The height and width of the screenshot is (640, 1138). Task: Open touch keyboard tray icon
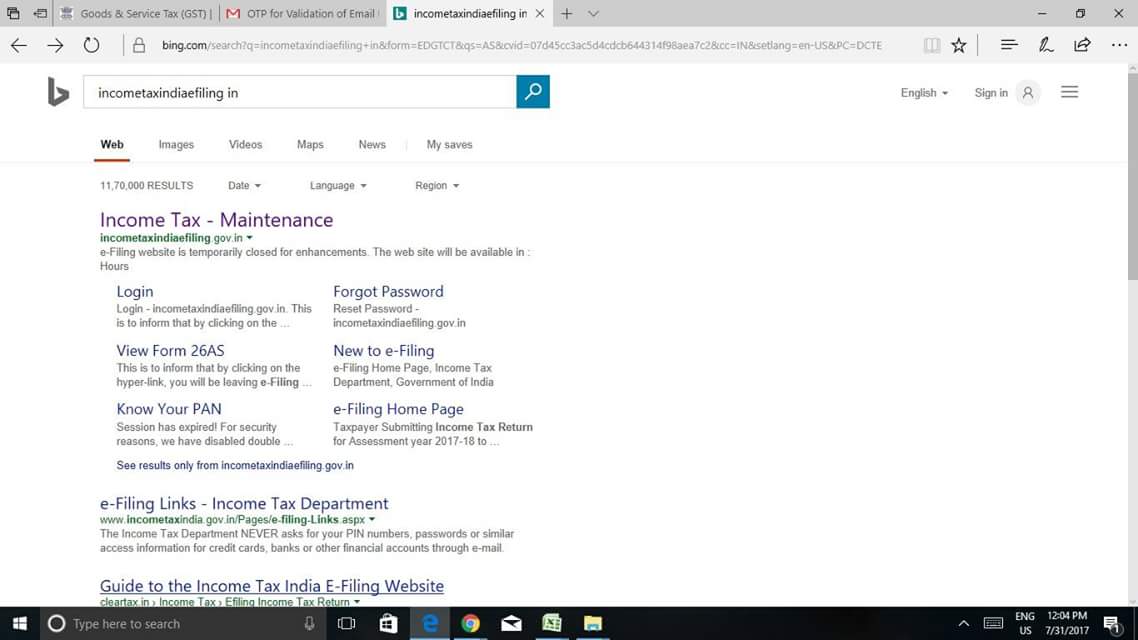[x=993, y=623]
